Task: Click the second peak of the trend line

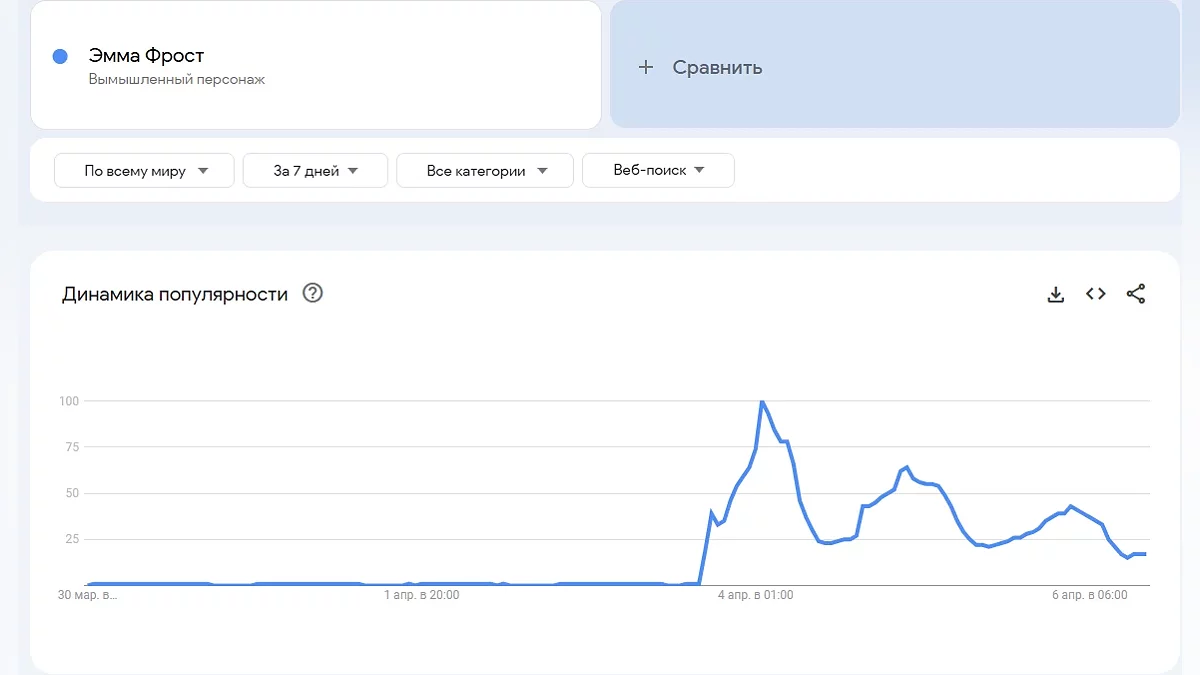Action: (x=906, y=467)
